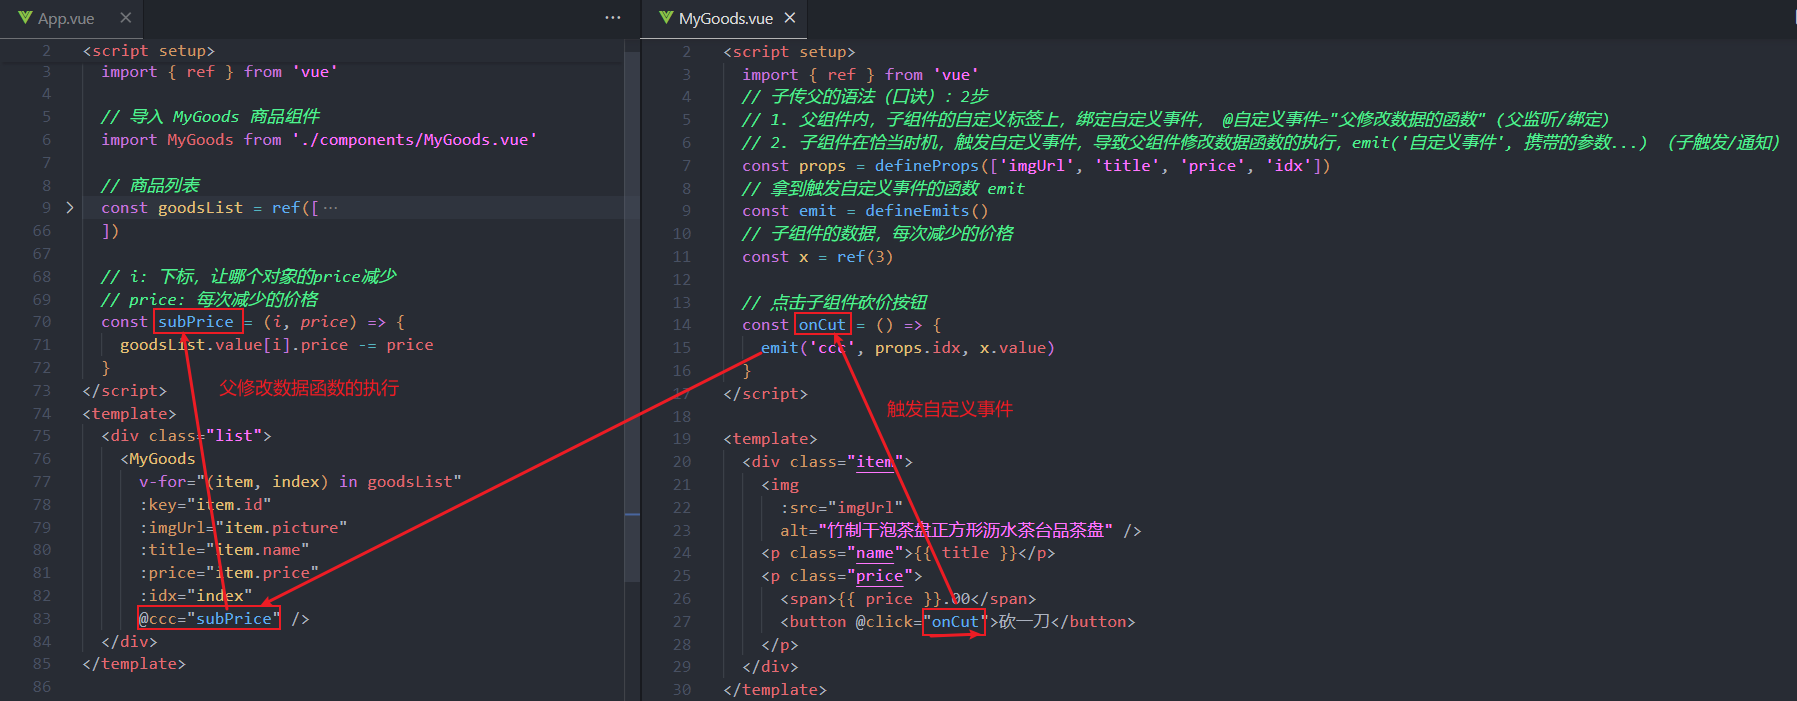The height and width of the screenshot is (701, 1797).
Task: Click the const x = ref(3) line
Action: point(817,257)
